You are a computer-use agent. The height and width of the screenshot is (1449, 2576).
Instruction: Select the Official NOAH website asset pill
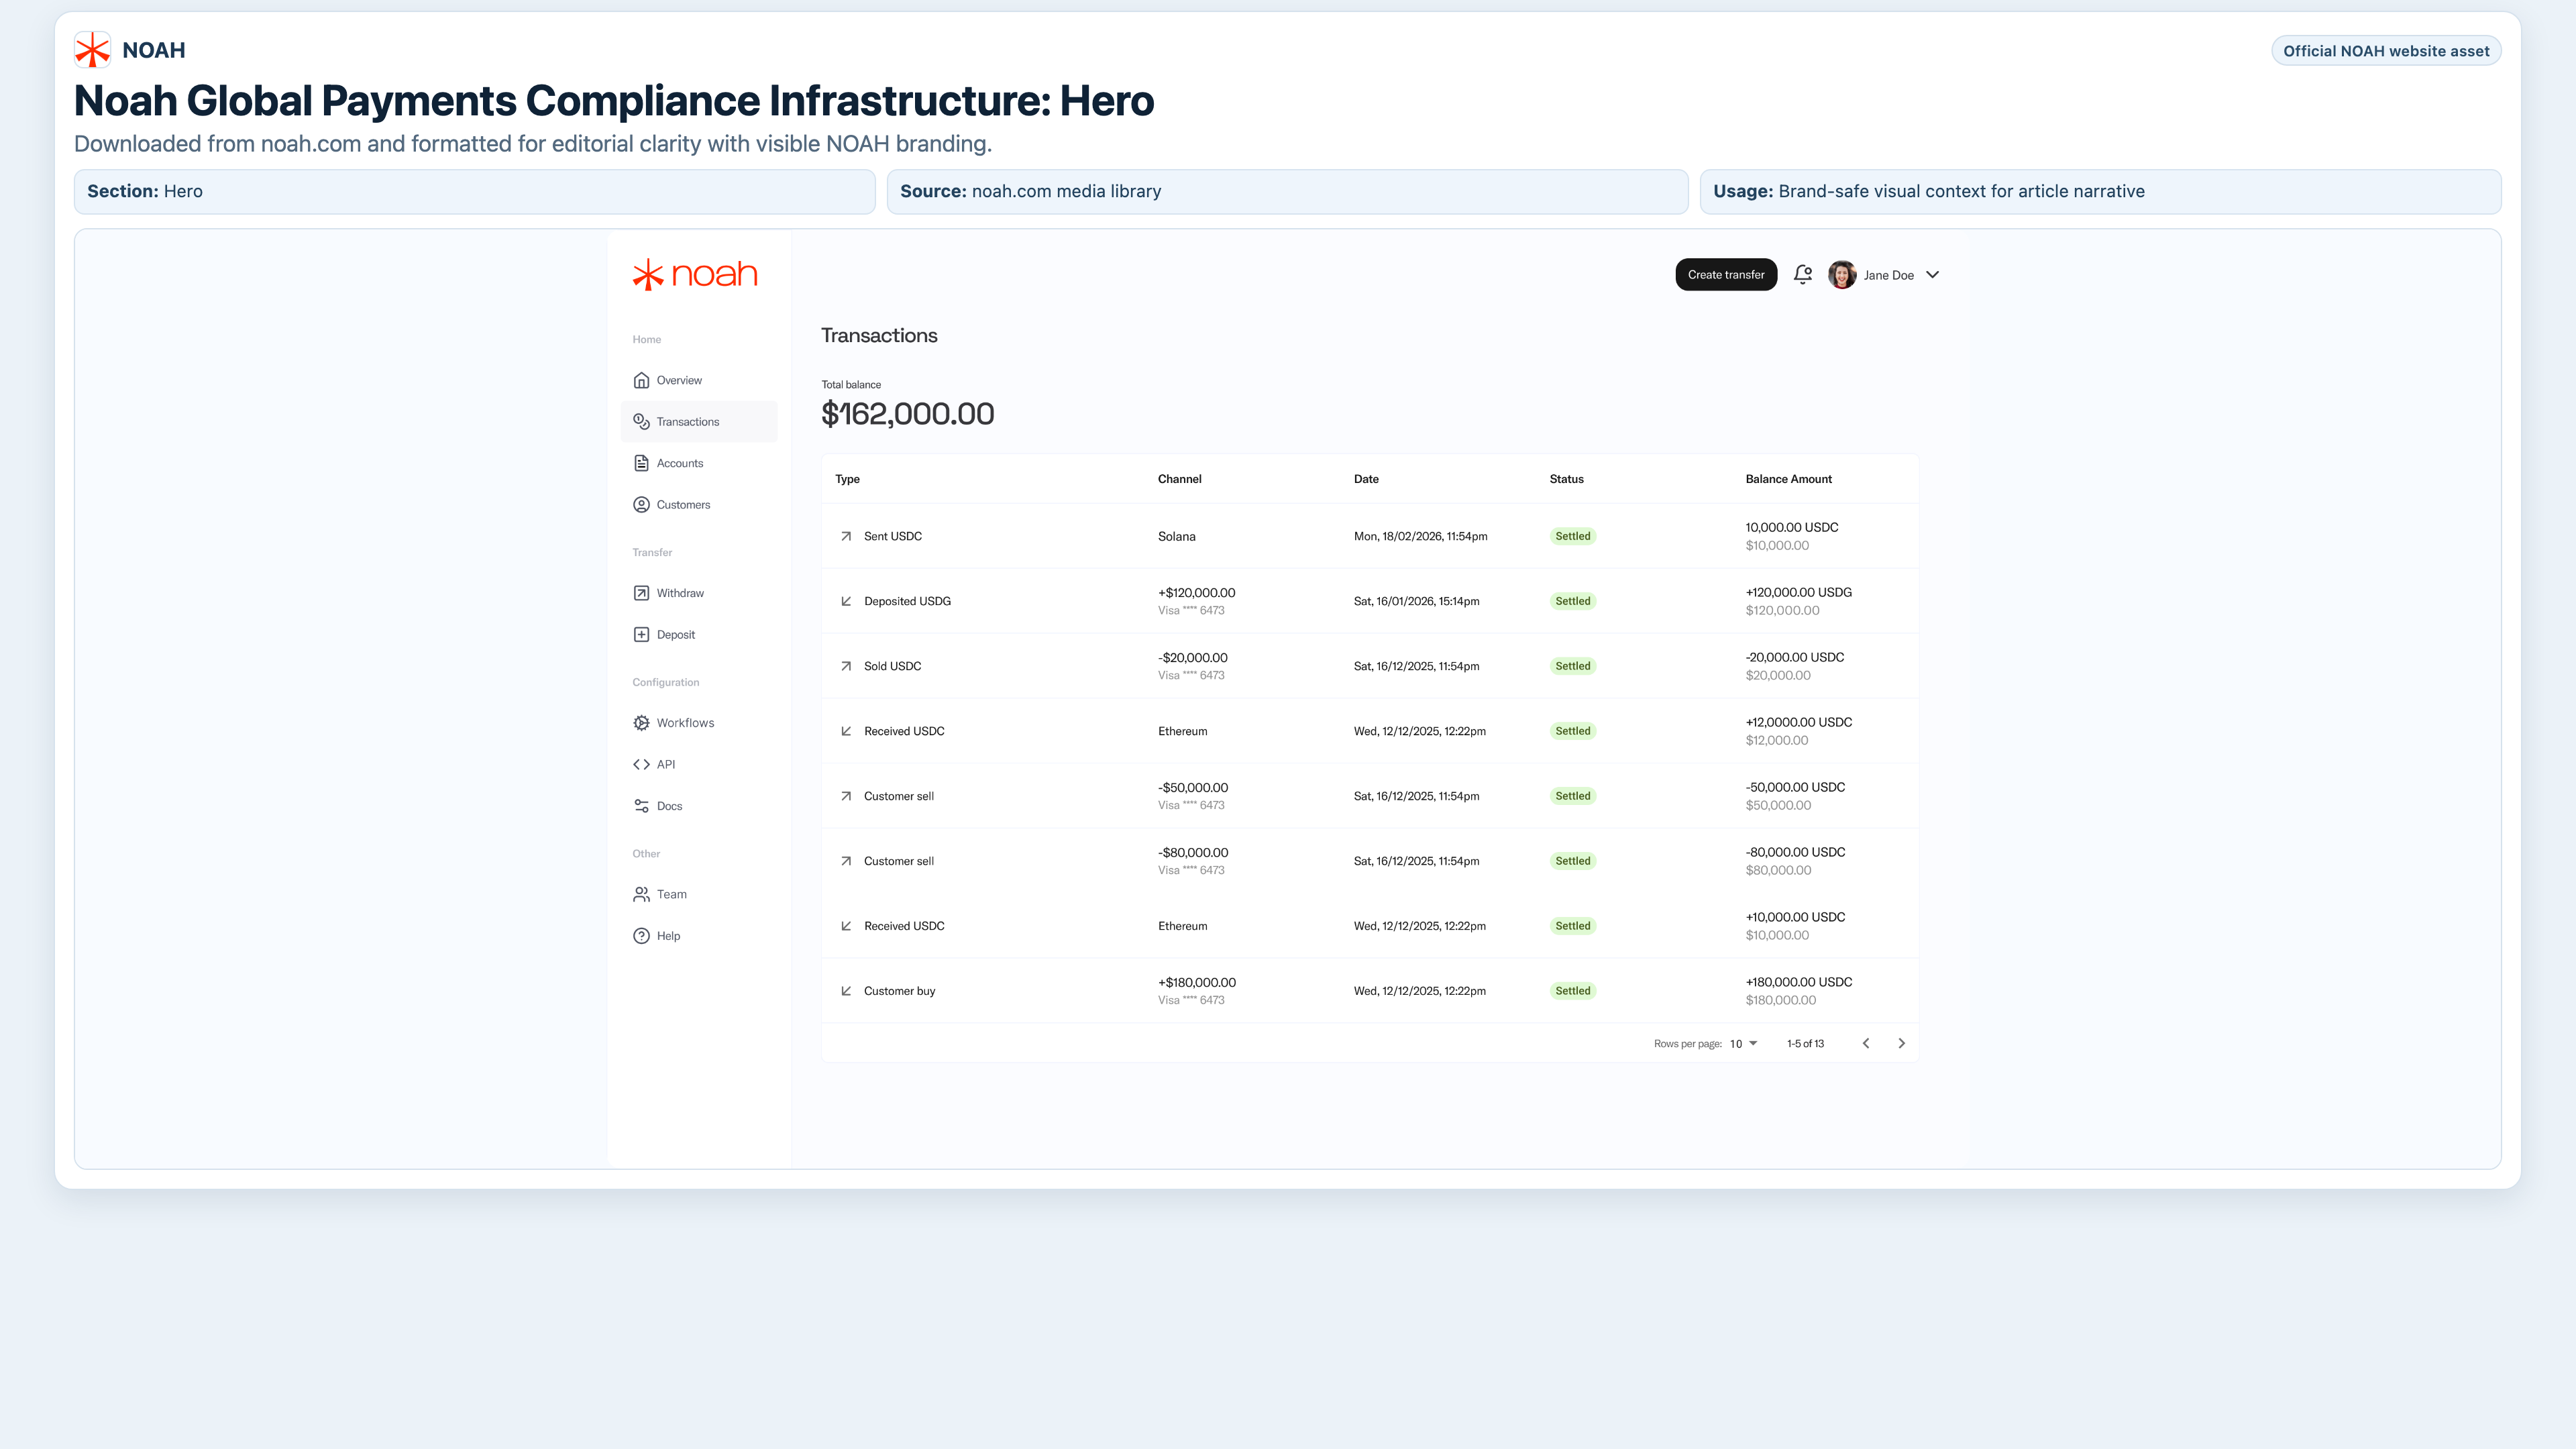click(2386, 50)
